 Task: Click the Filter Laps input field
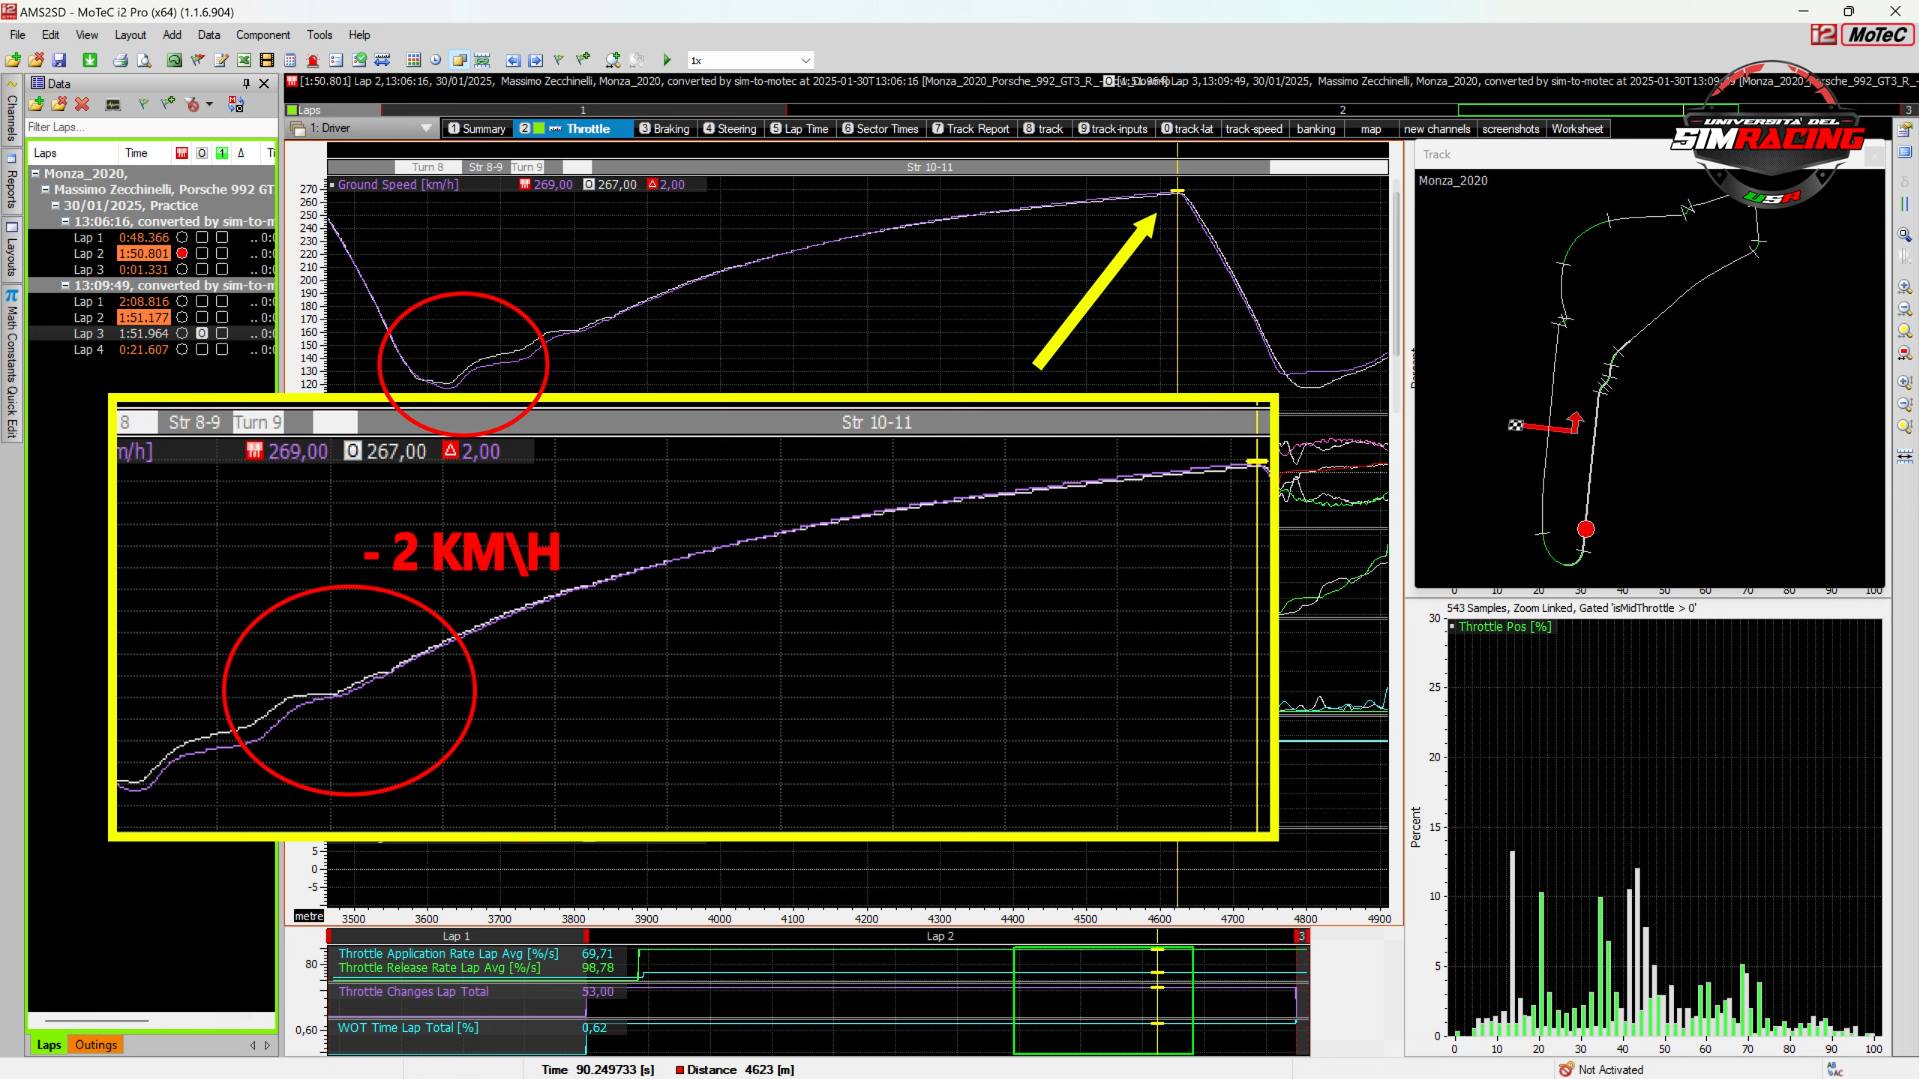(150, 127)
